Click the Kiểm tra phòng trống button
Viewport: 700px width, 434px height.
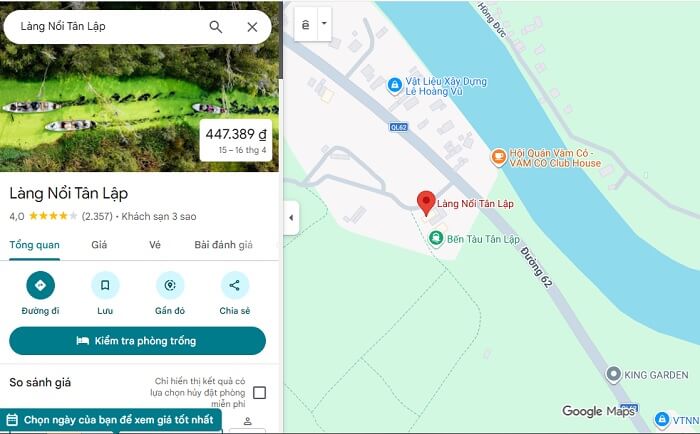click(x=138, y=341)
